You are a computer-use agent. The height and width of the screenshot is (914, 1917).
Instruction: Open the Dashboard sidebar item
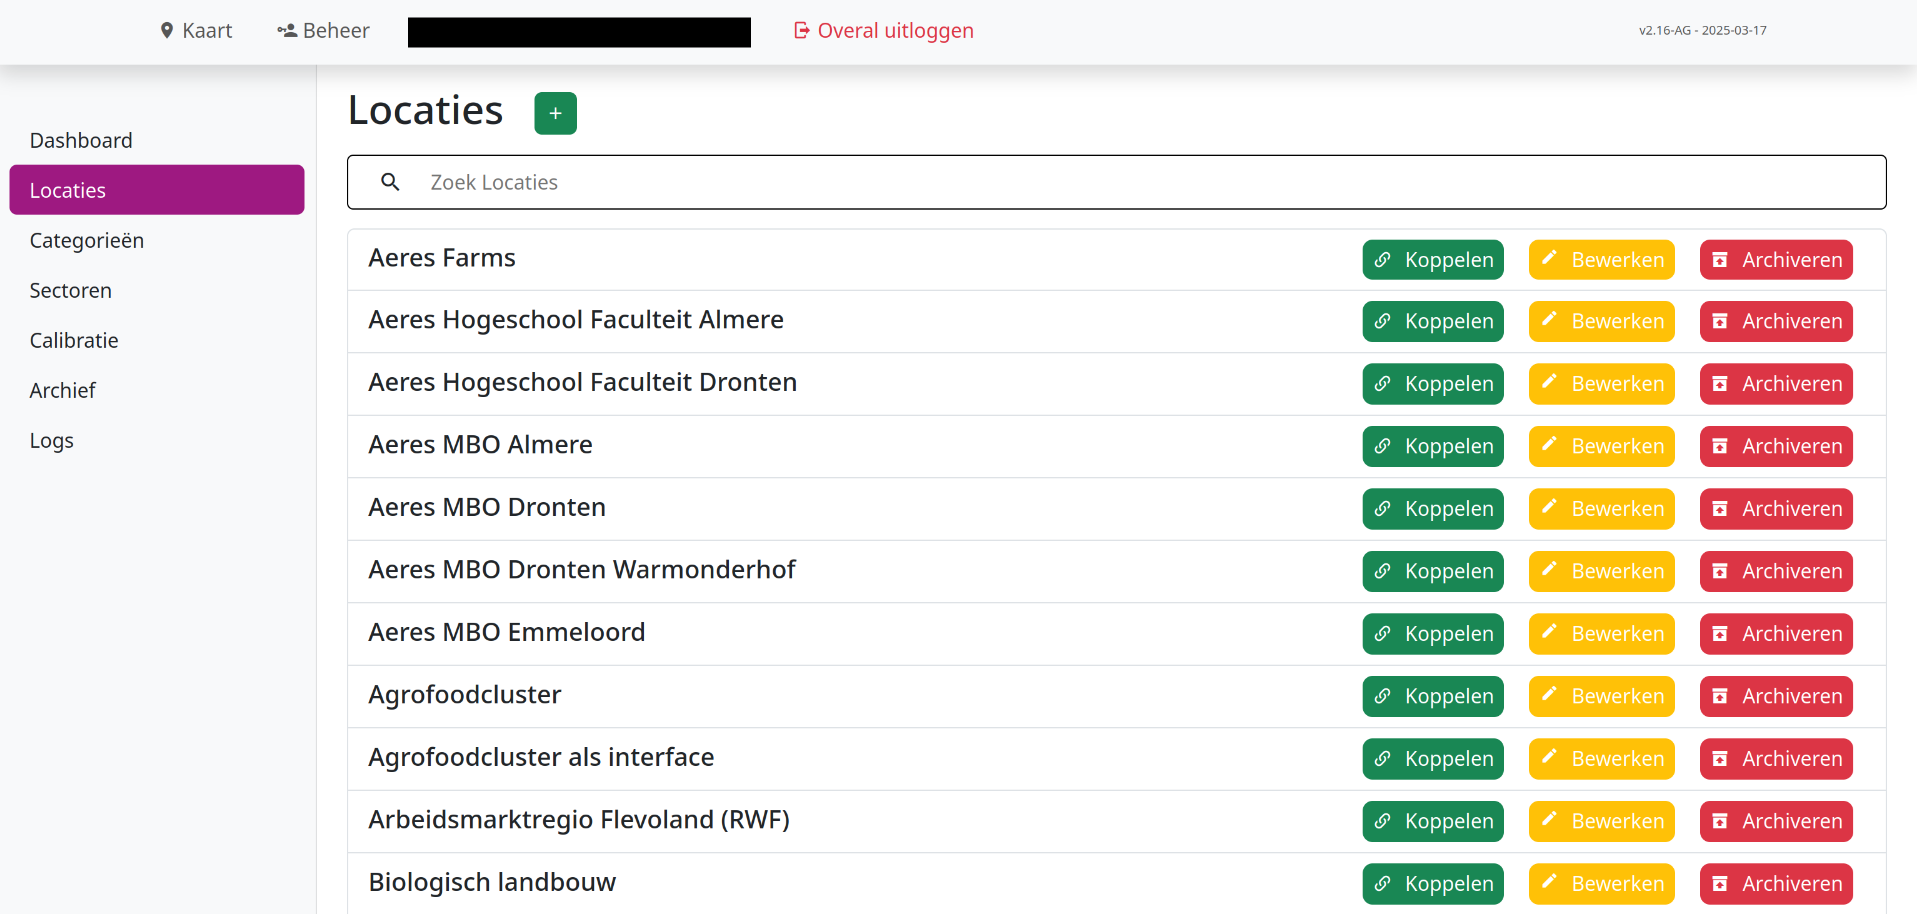81,140
